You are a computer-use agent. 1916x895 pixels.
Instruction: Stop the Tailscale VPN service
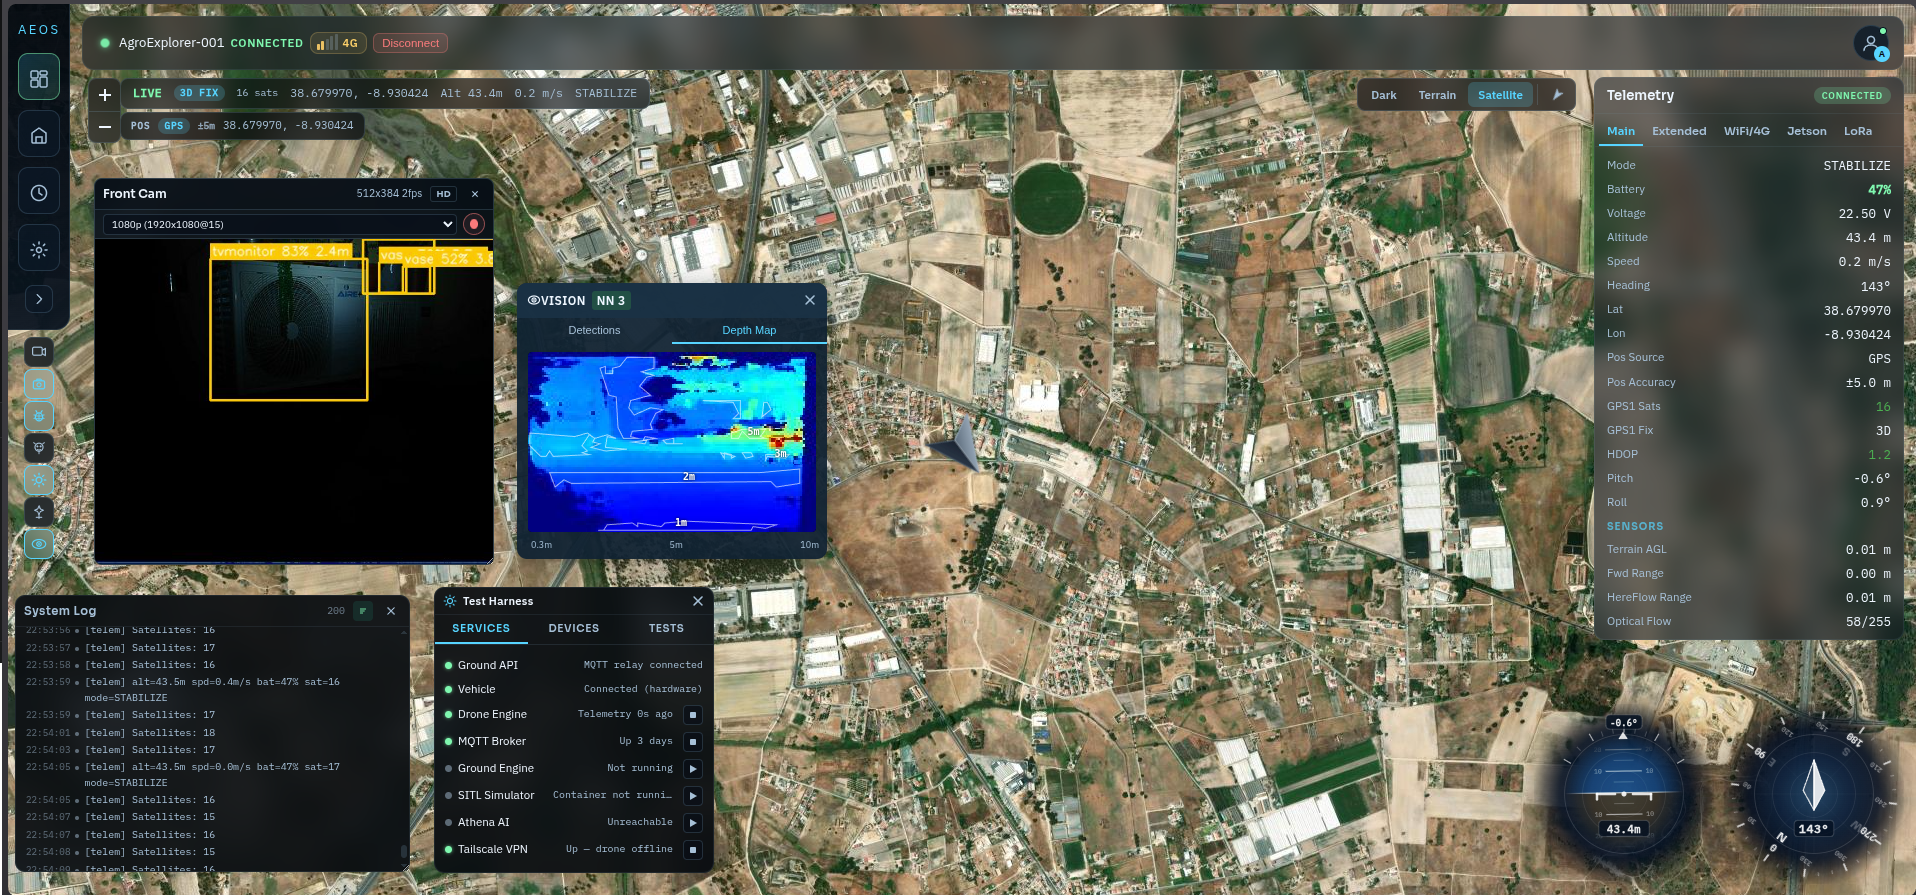click(x=693, y=850)
